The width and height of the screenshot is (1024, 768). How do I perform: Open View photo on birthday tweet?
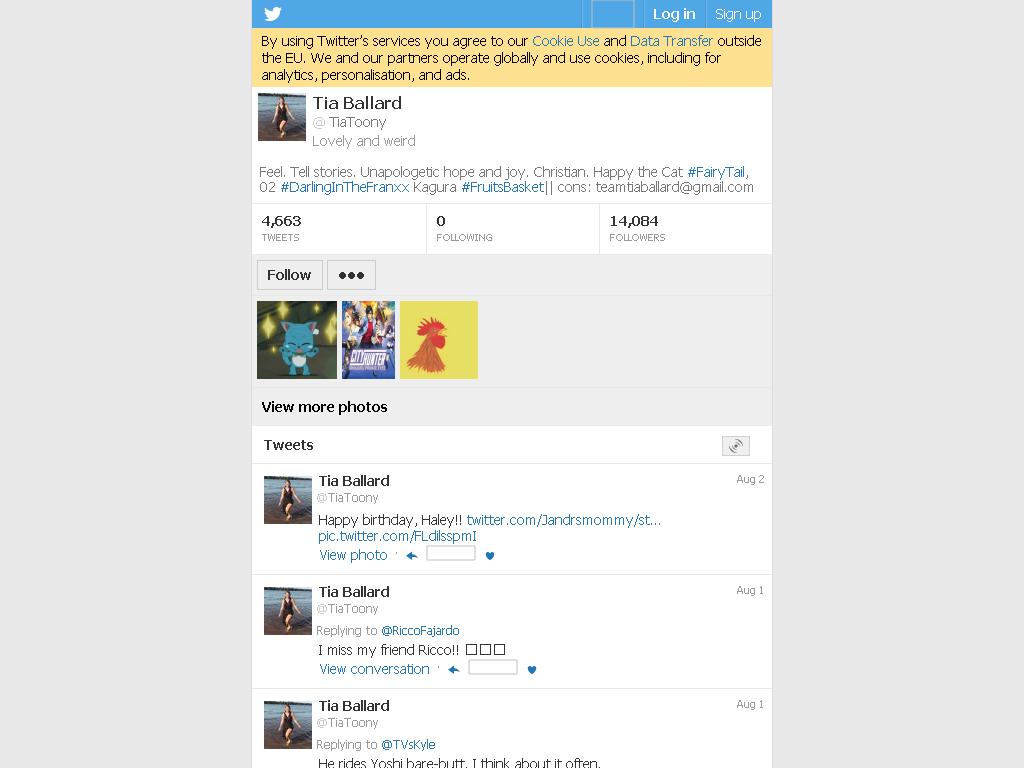click(x=353, y=555)
